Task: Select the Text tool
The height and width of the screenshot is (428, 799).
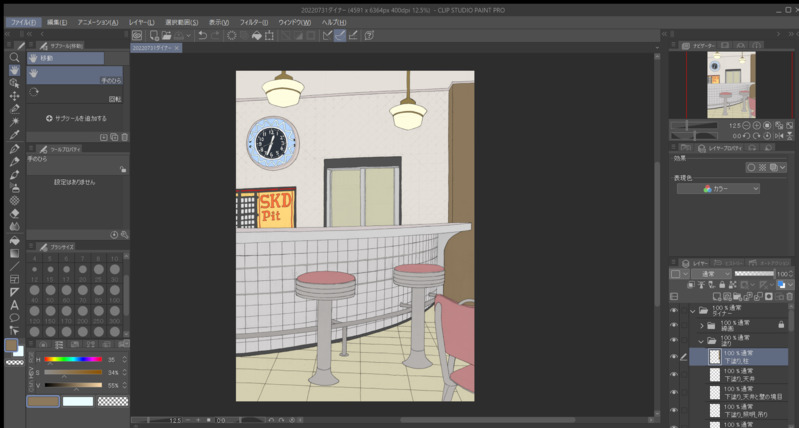Action: pyautogui.click(x=14, y=305)
